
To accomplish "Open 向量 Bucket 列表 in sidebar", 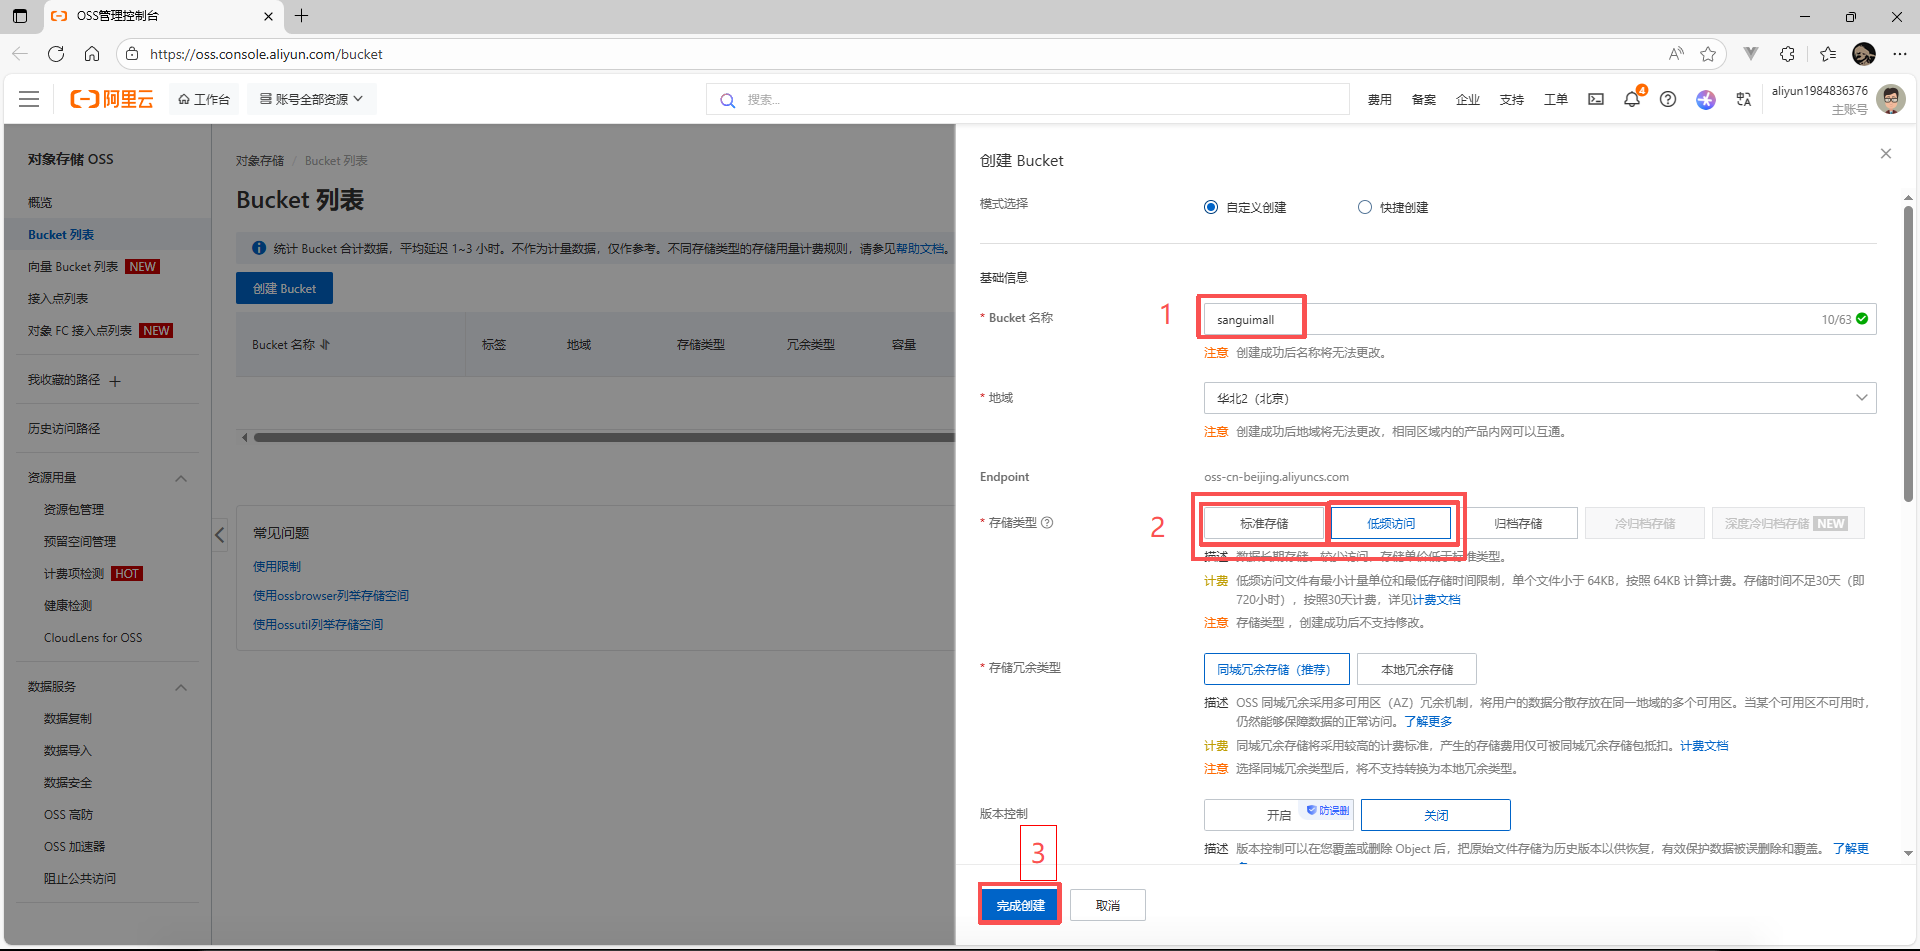I will pos(73,267).
